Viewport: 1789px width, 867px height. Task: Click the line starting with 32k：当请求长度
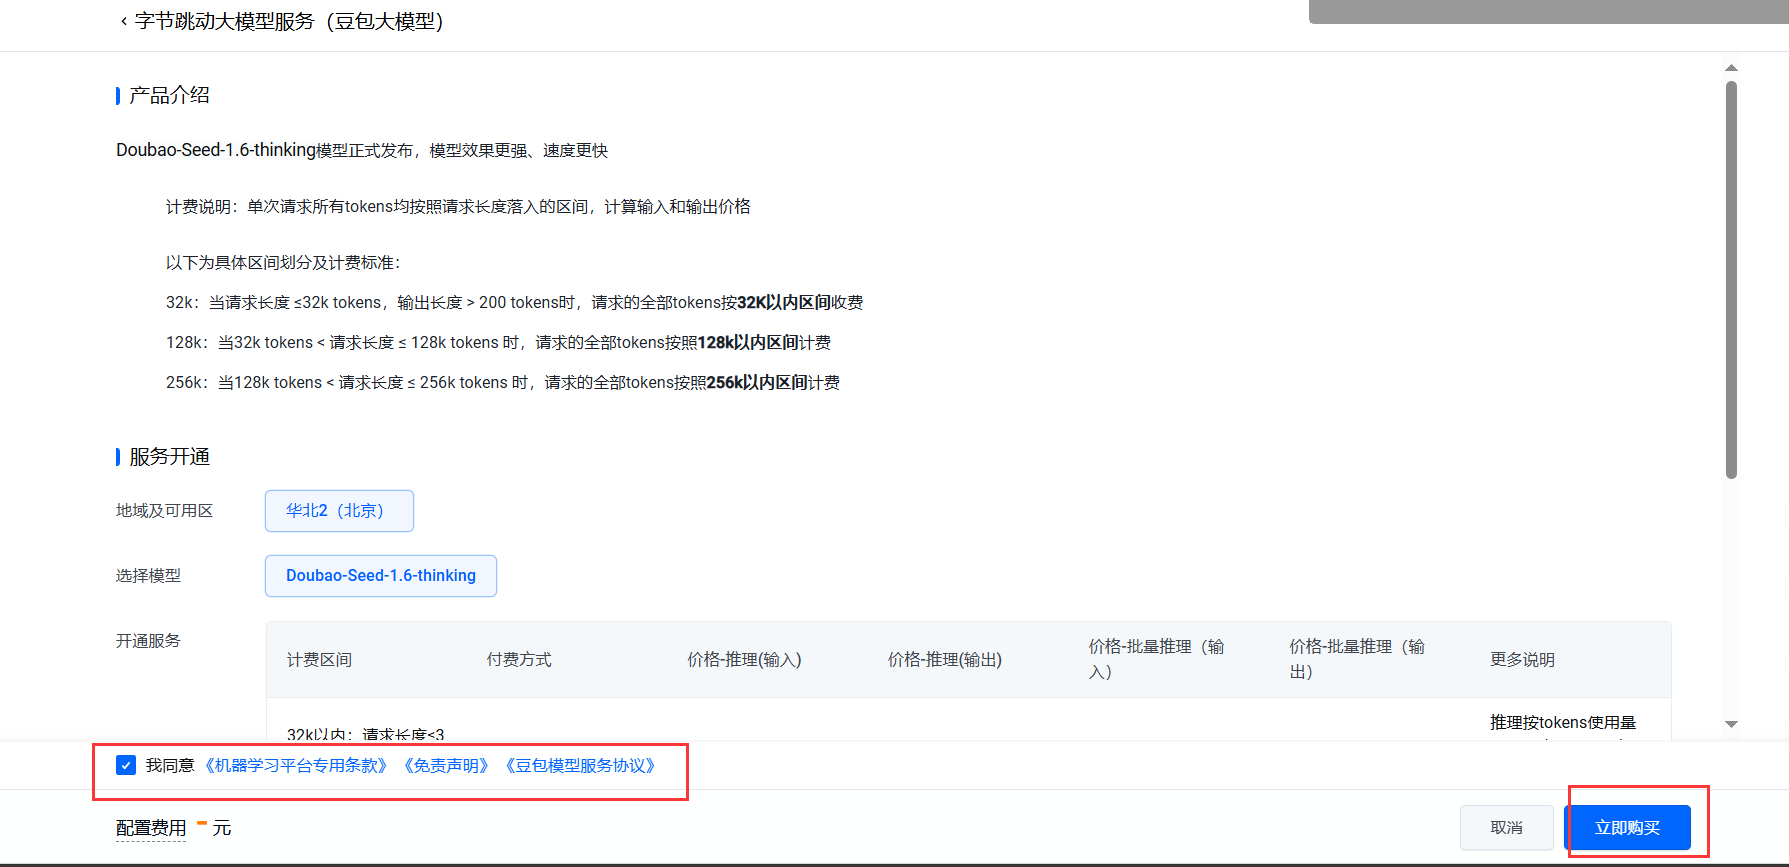pos(514,302)
